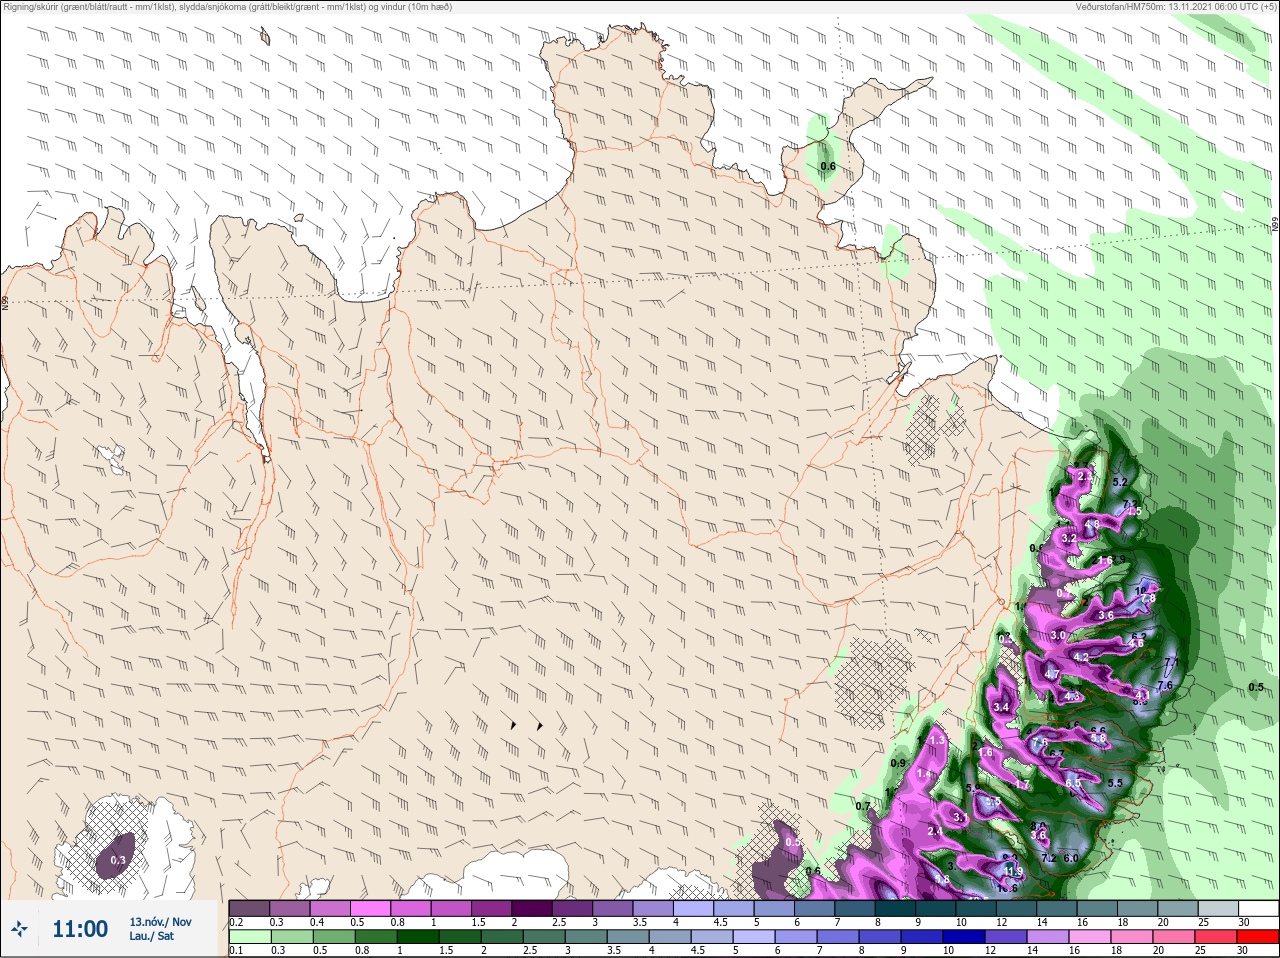1280x958 pixels.
Task: Click the Veðurstofan logo icon beside the time
Action: pyautogui.click(x=20, y=929)
